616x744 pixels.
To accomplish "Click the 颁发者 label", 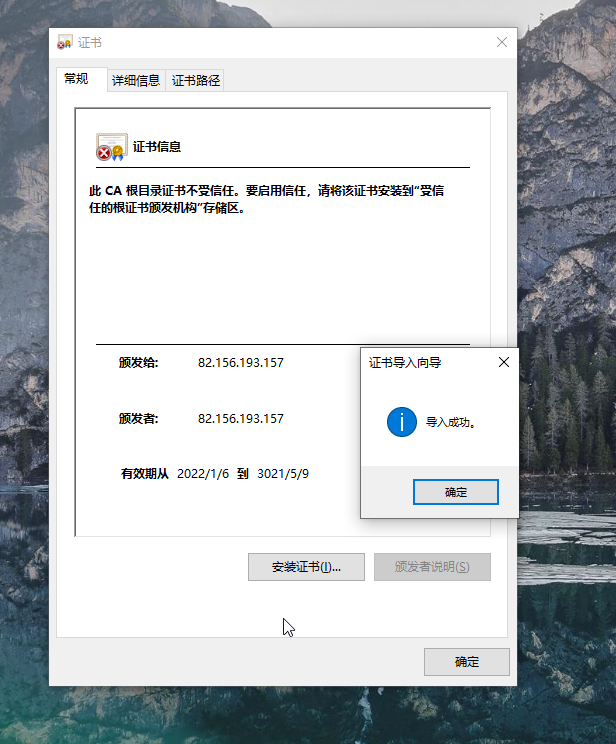I will coord(138,419).
